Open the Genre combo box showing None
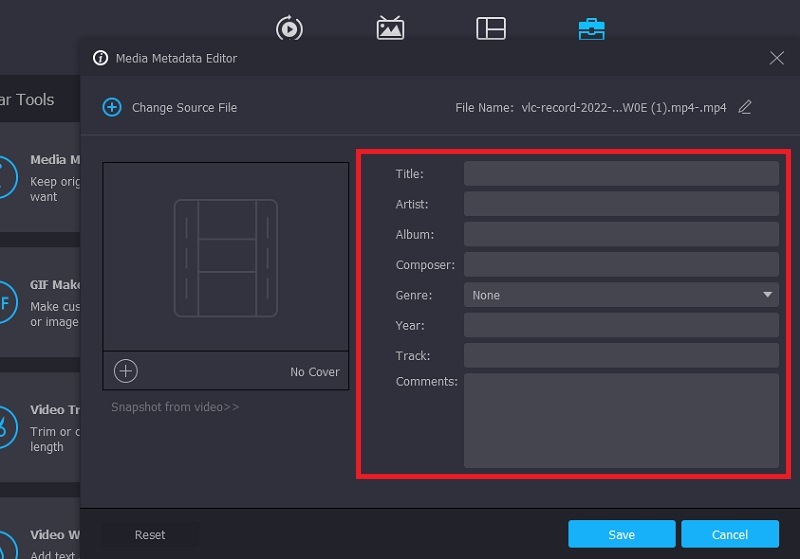This screenshot has width=800, height=559. click(610, 295)
